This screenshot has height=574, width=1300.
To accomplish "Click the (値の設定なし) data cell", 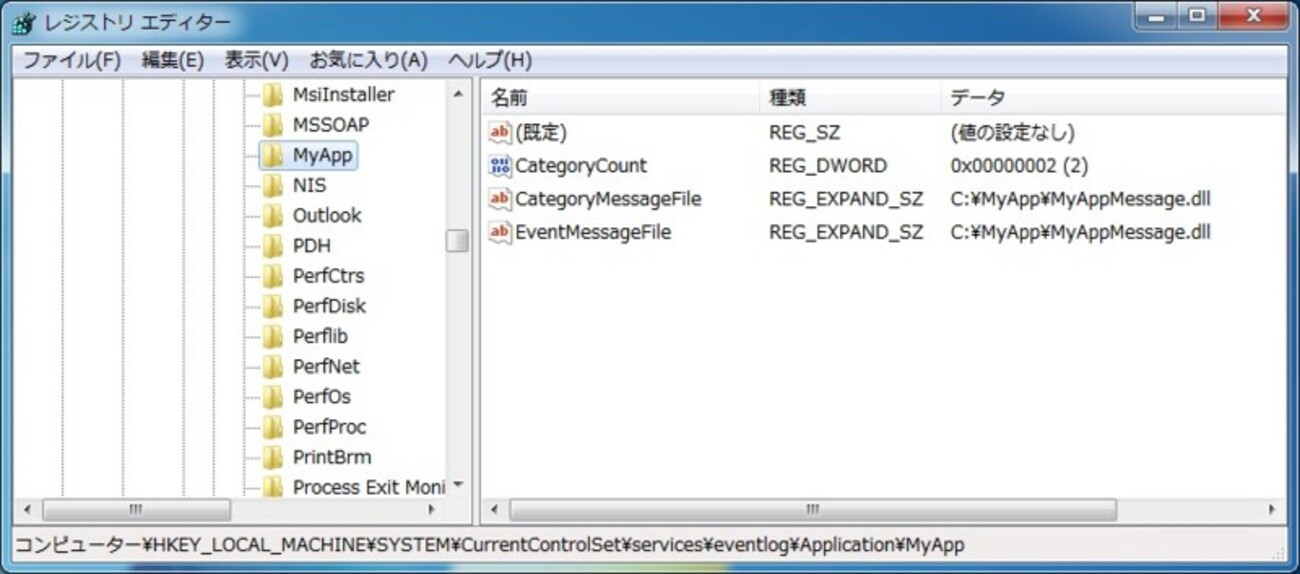I will click(1013, 132).
